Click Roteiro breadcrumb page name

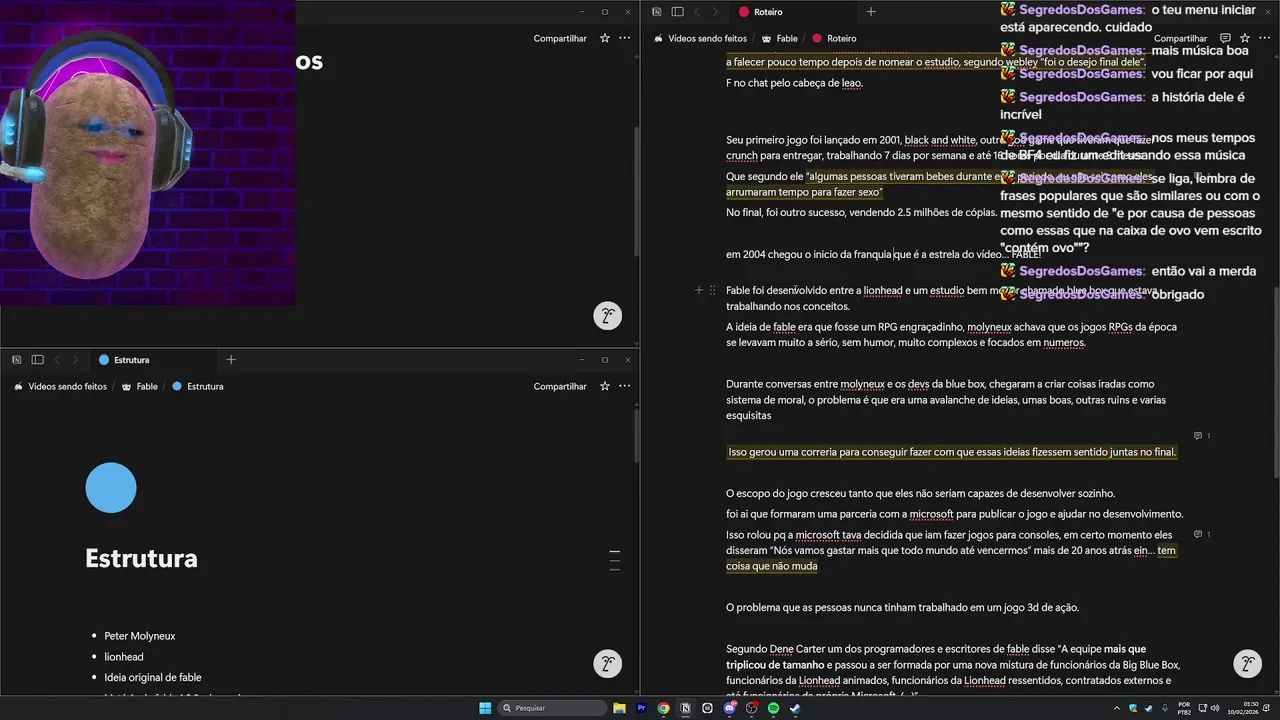point(834,38)
